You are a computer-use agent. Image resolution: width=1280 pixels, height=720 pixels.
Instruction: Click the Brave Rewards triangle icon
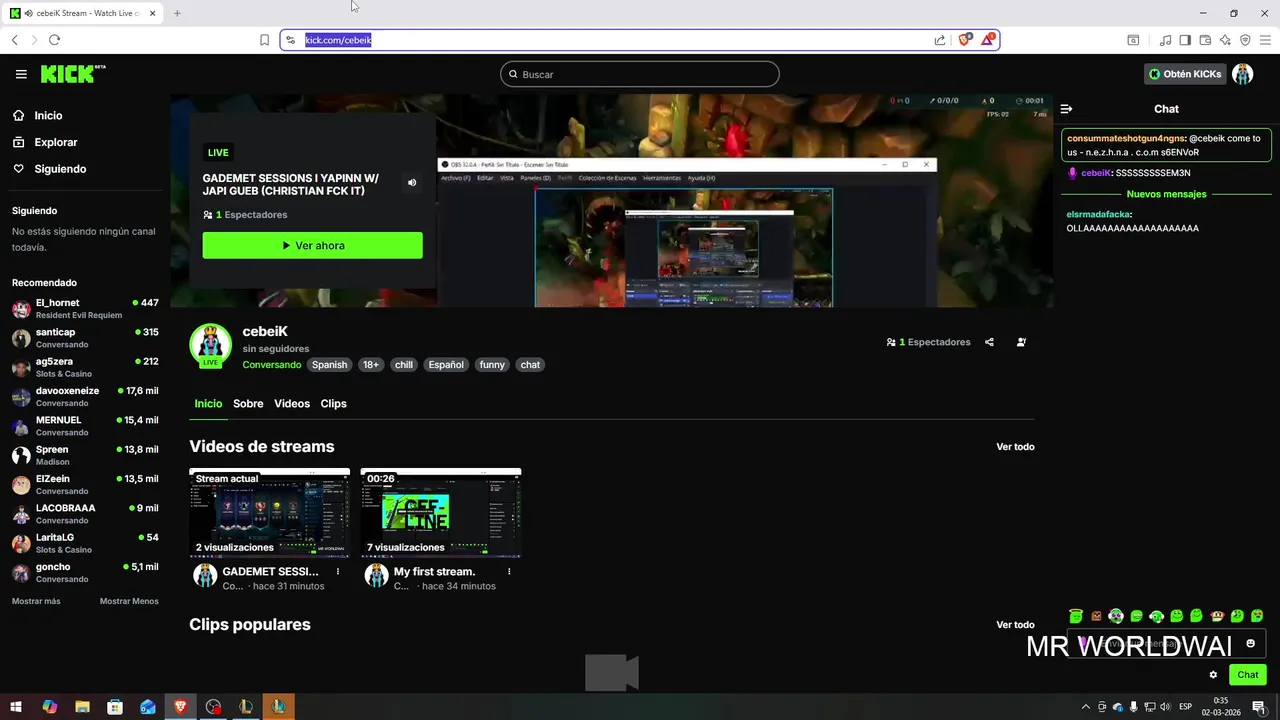point(988,40)
